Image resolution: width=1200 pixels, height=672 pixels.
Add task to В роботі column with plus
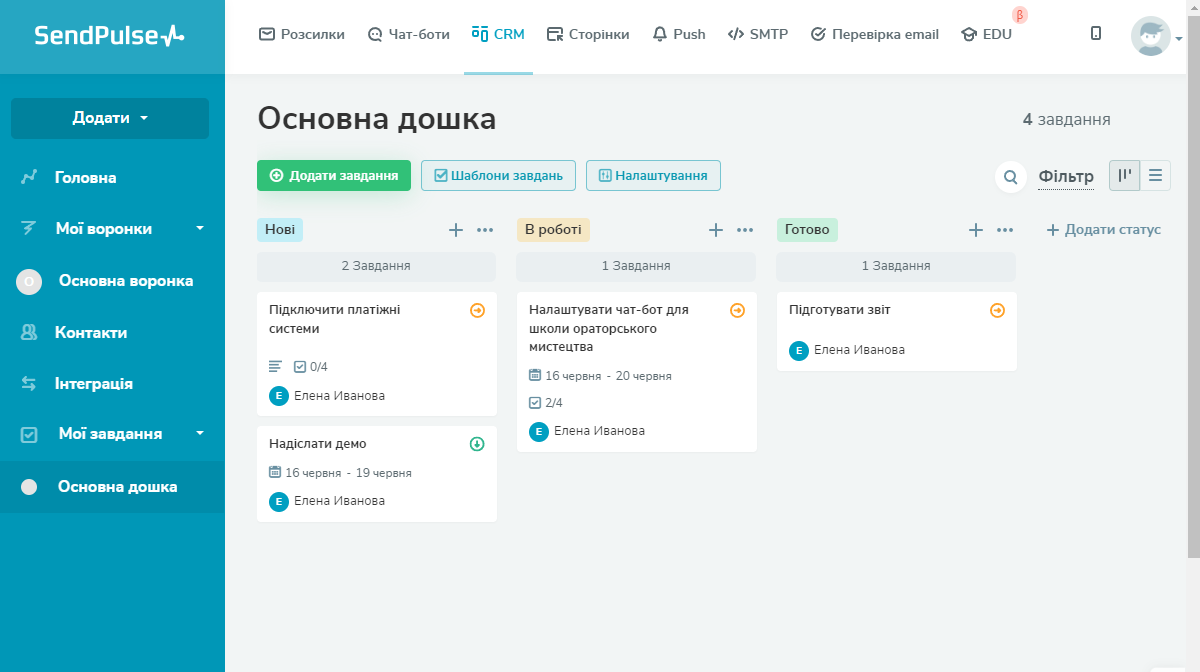pos(716,230)
